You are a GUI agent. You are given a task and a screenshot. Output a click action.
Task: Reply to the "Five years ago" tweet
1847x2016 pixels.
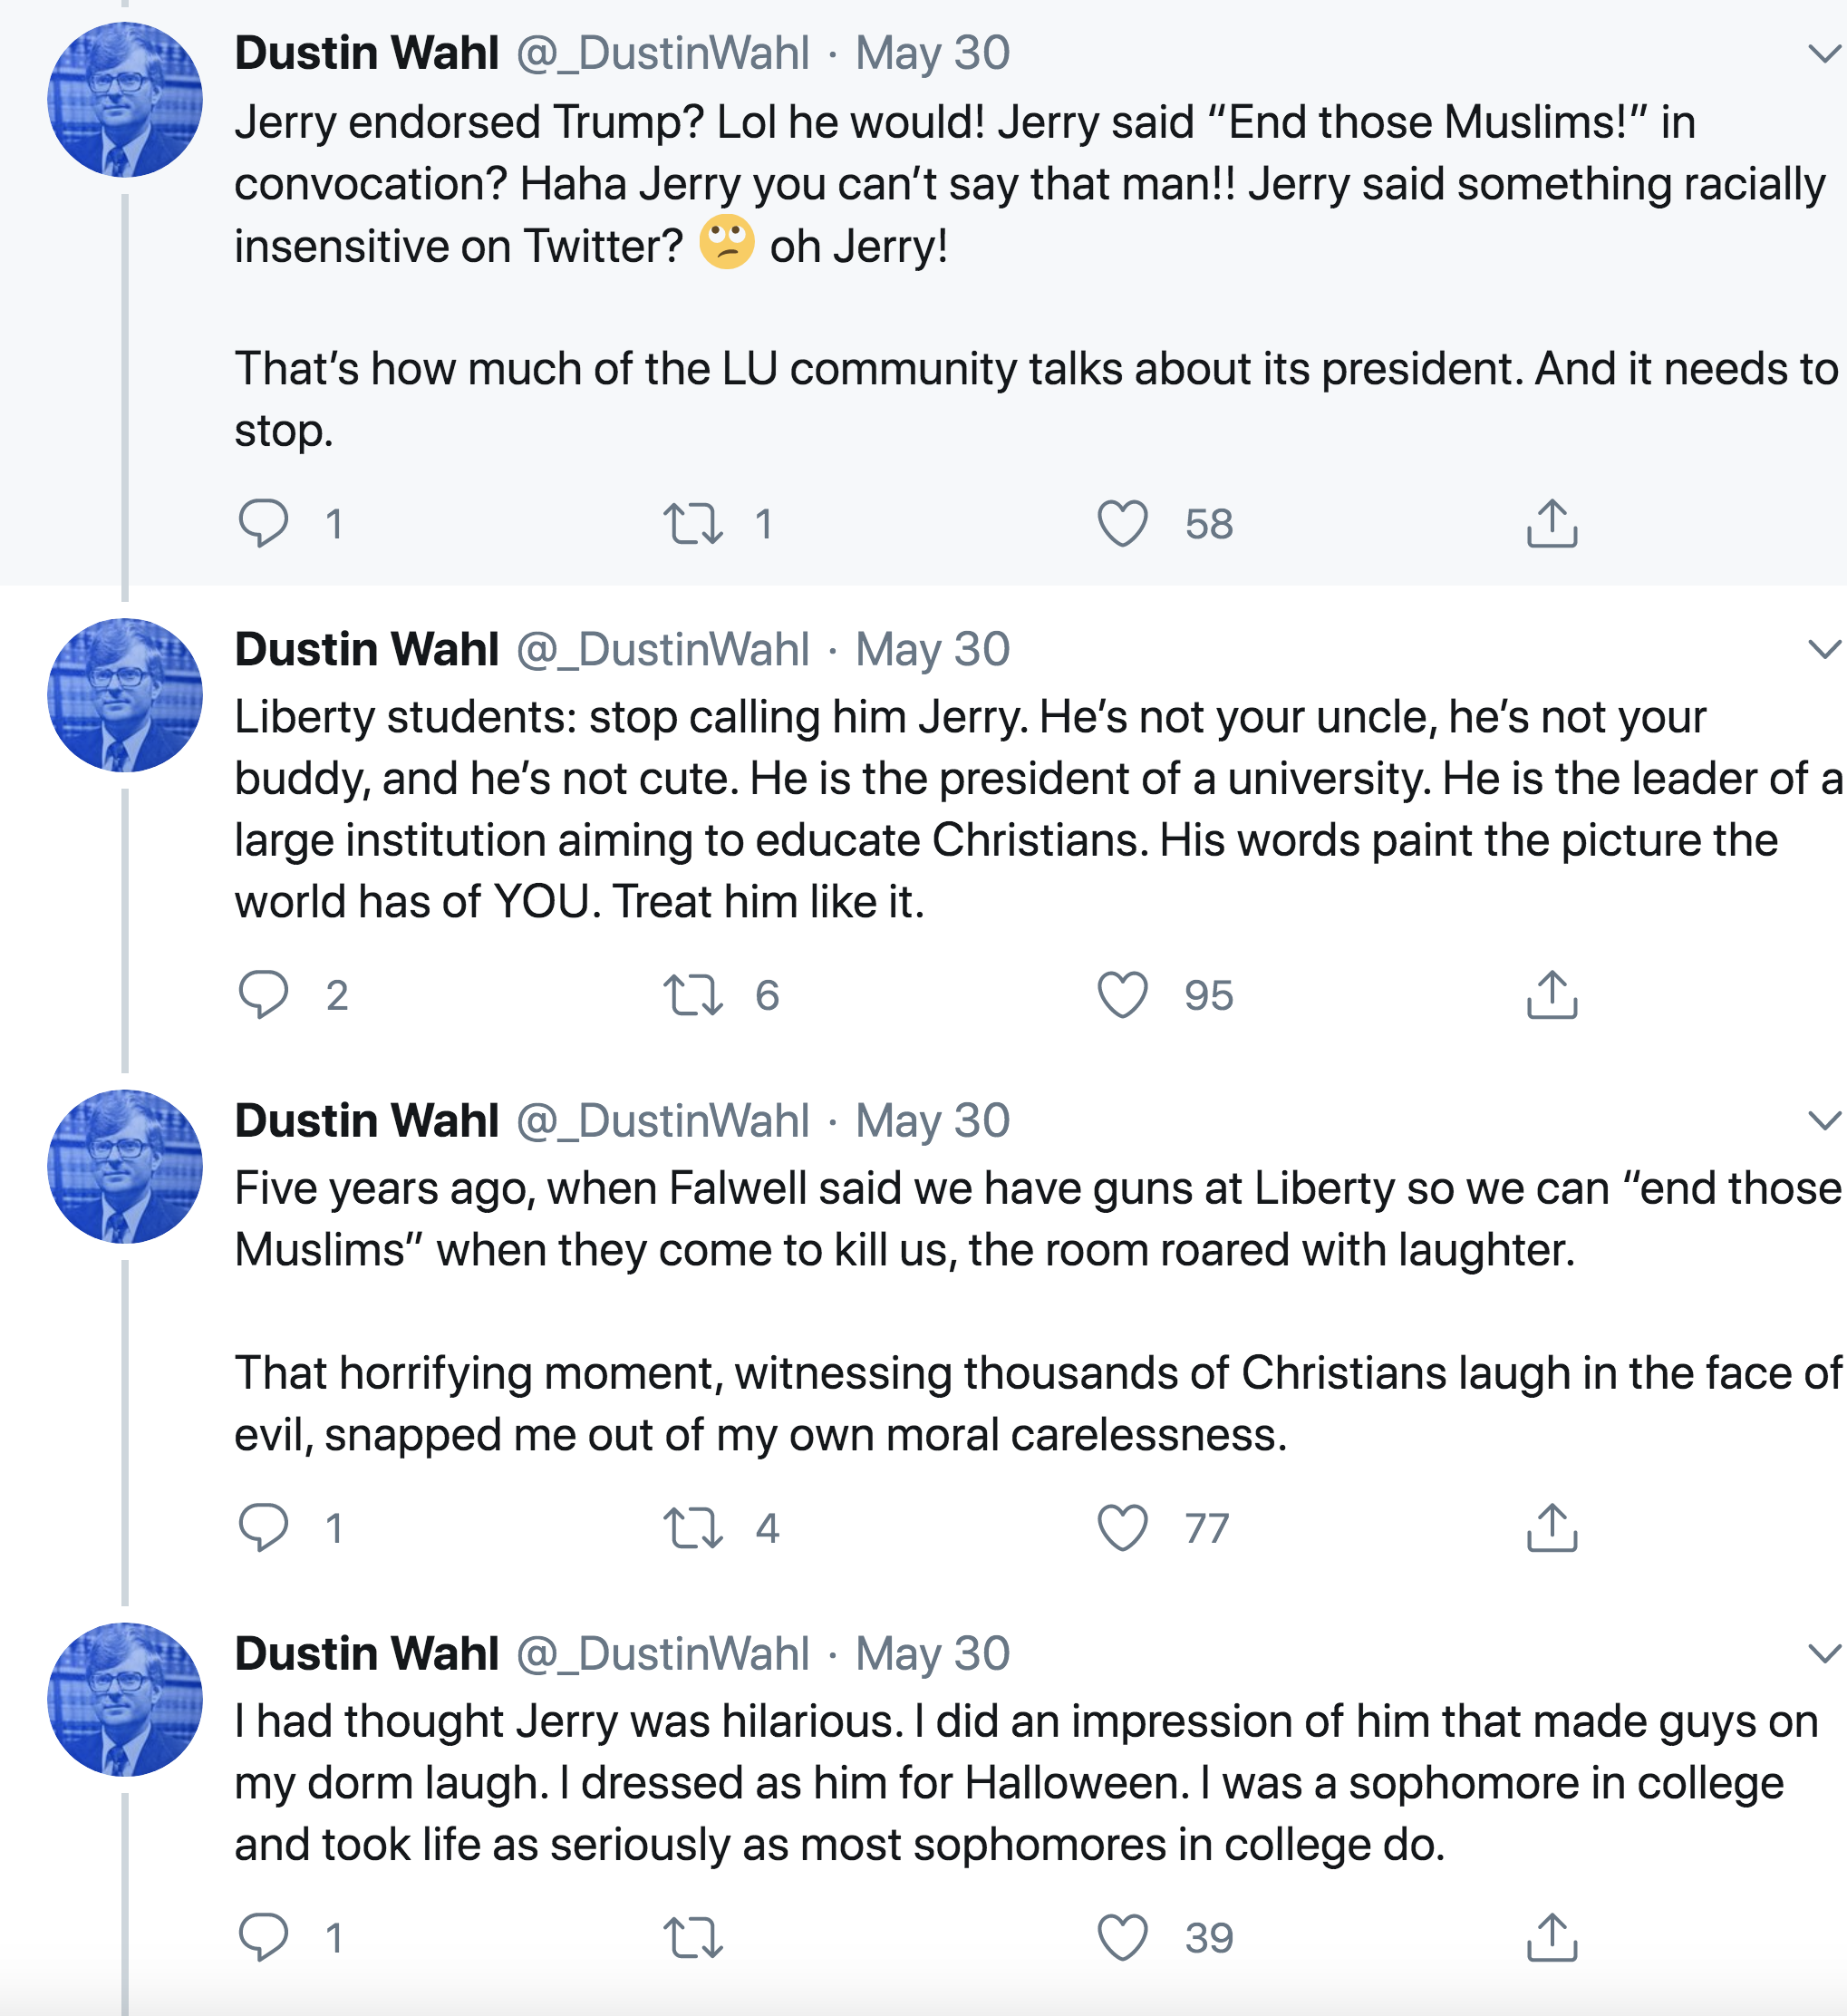pyautogui.click(x=263, y=1527)
